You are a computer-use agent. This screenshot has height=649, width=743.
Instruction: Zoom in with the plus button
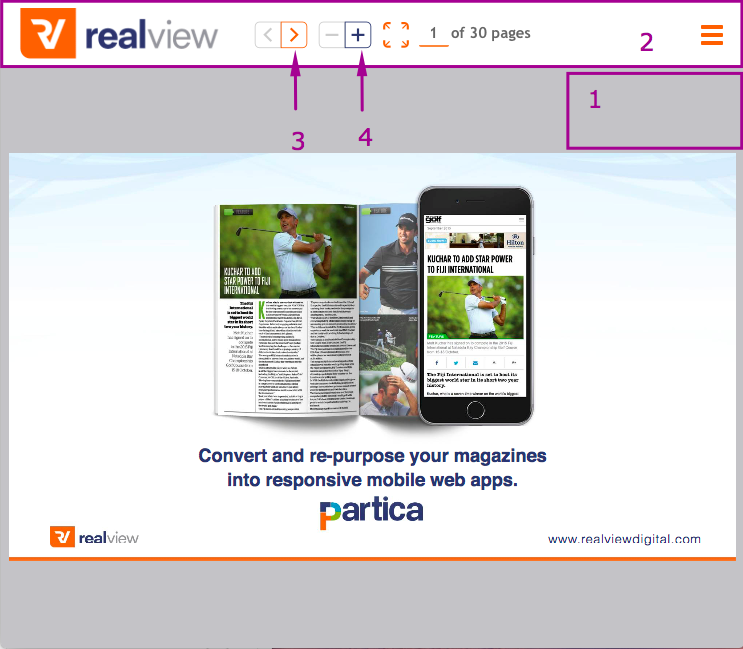(358, 35)
